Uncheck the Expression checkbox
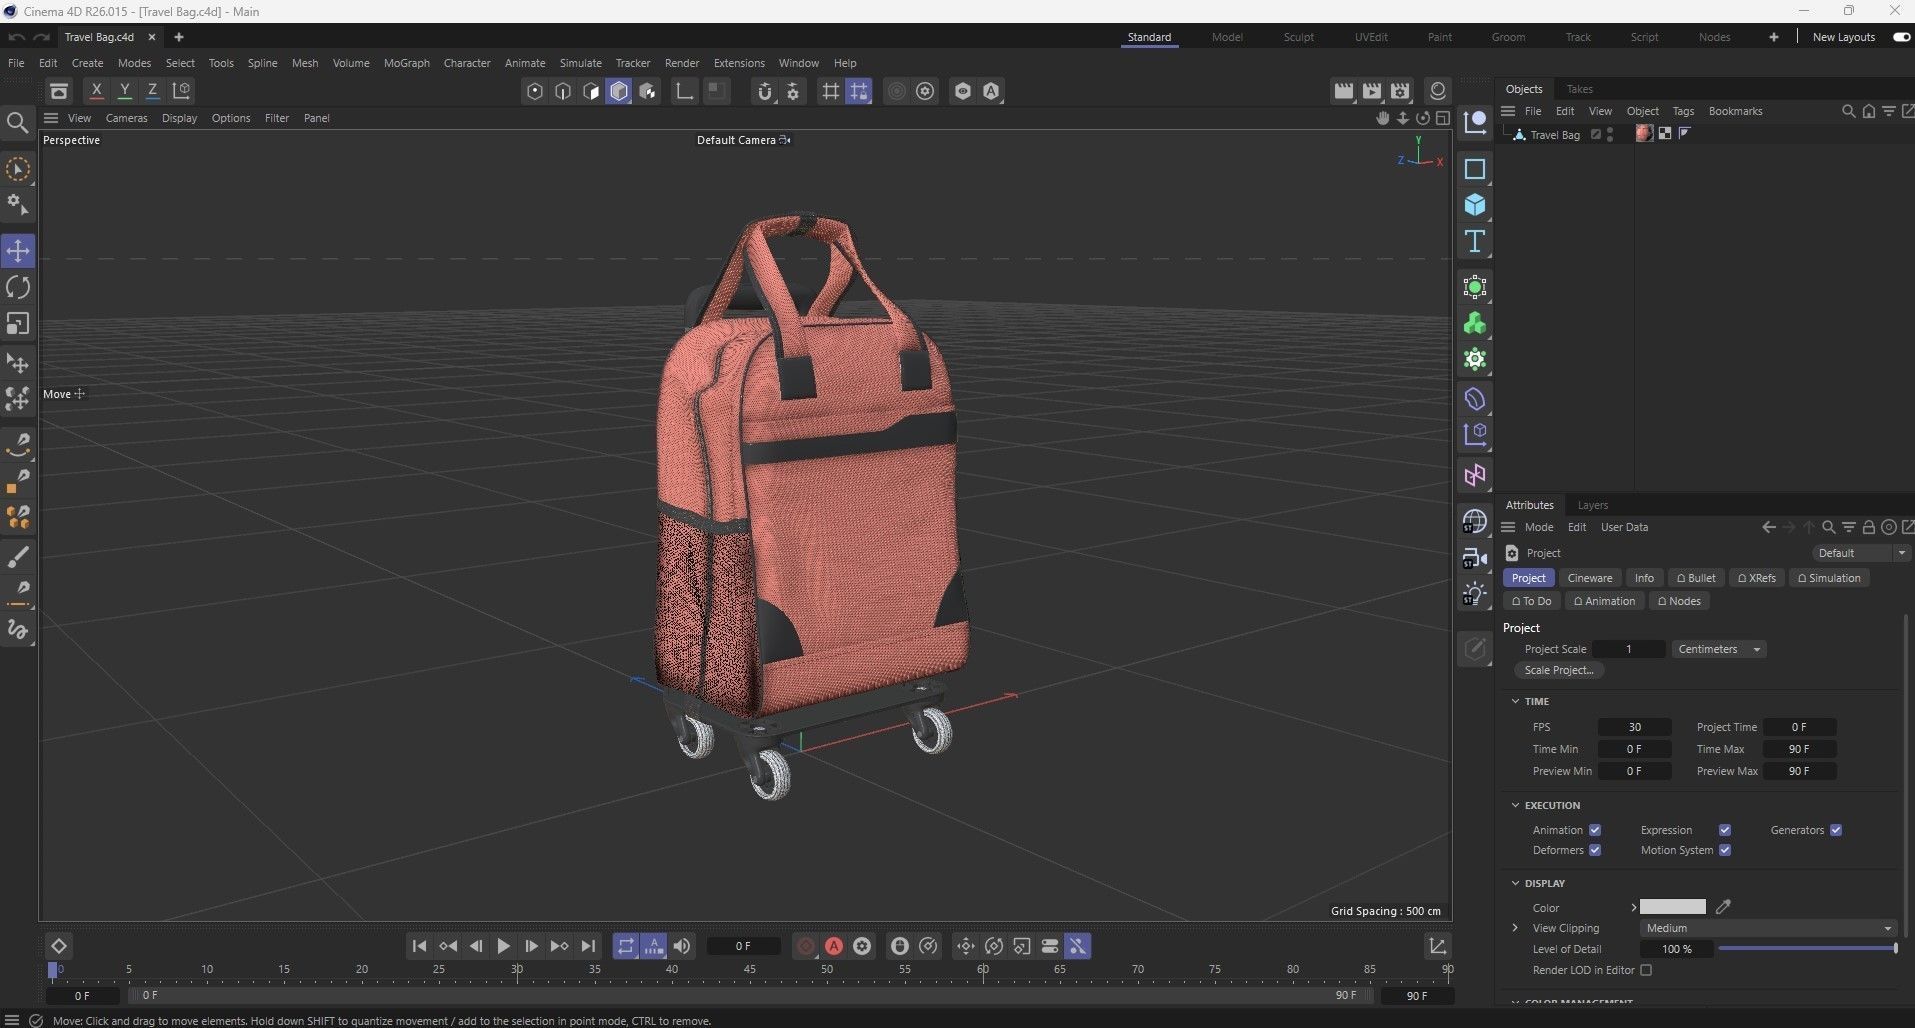This screenshot has width=1915, height=1028. point(1725,830)
